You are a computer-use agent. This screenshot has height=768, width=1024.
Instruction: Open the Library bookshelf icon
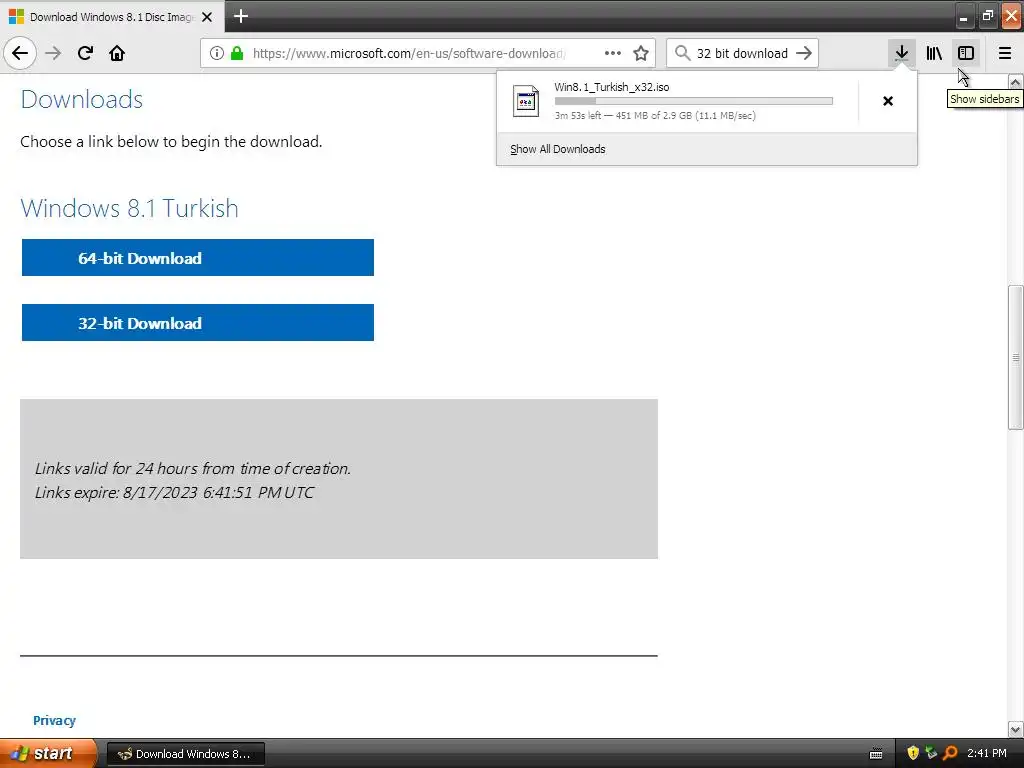[934, 53]
